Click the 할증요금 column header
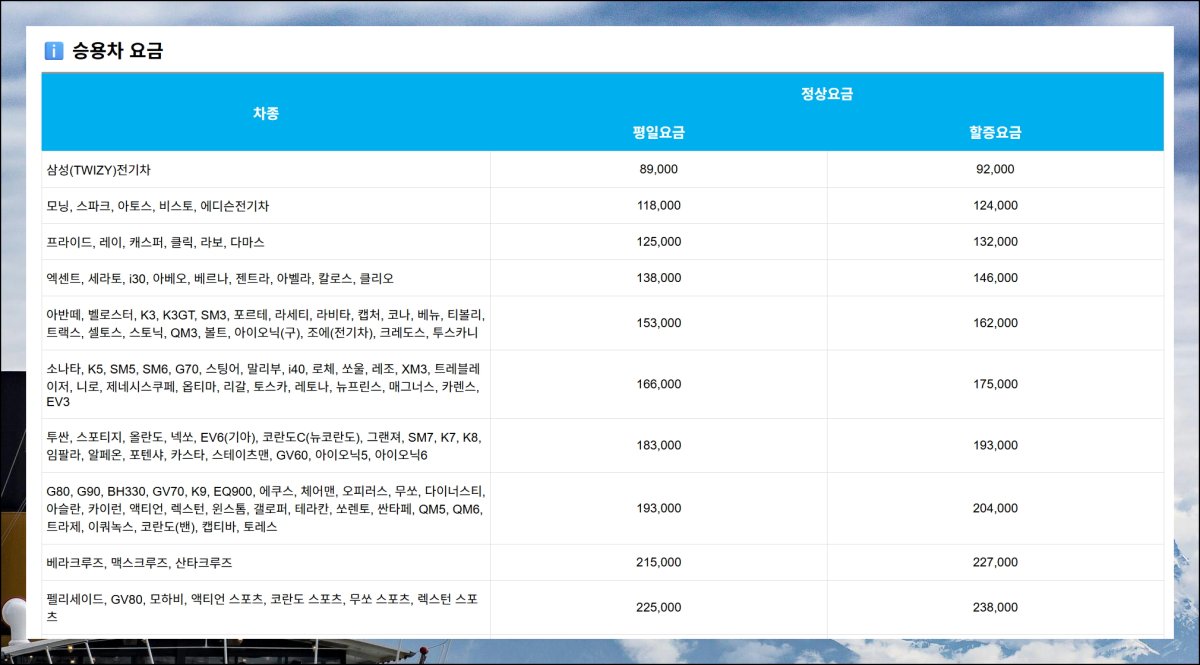The image size is (1200, 665). point(995,132)
